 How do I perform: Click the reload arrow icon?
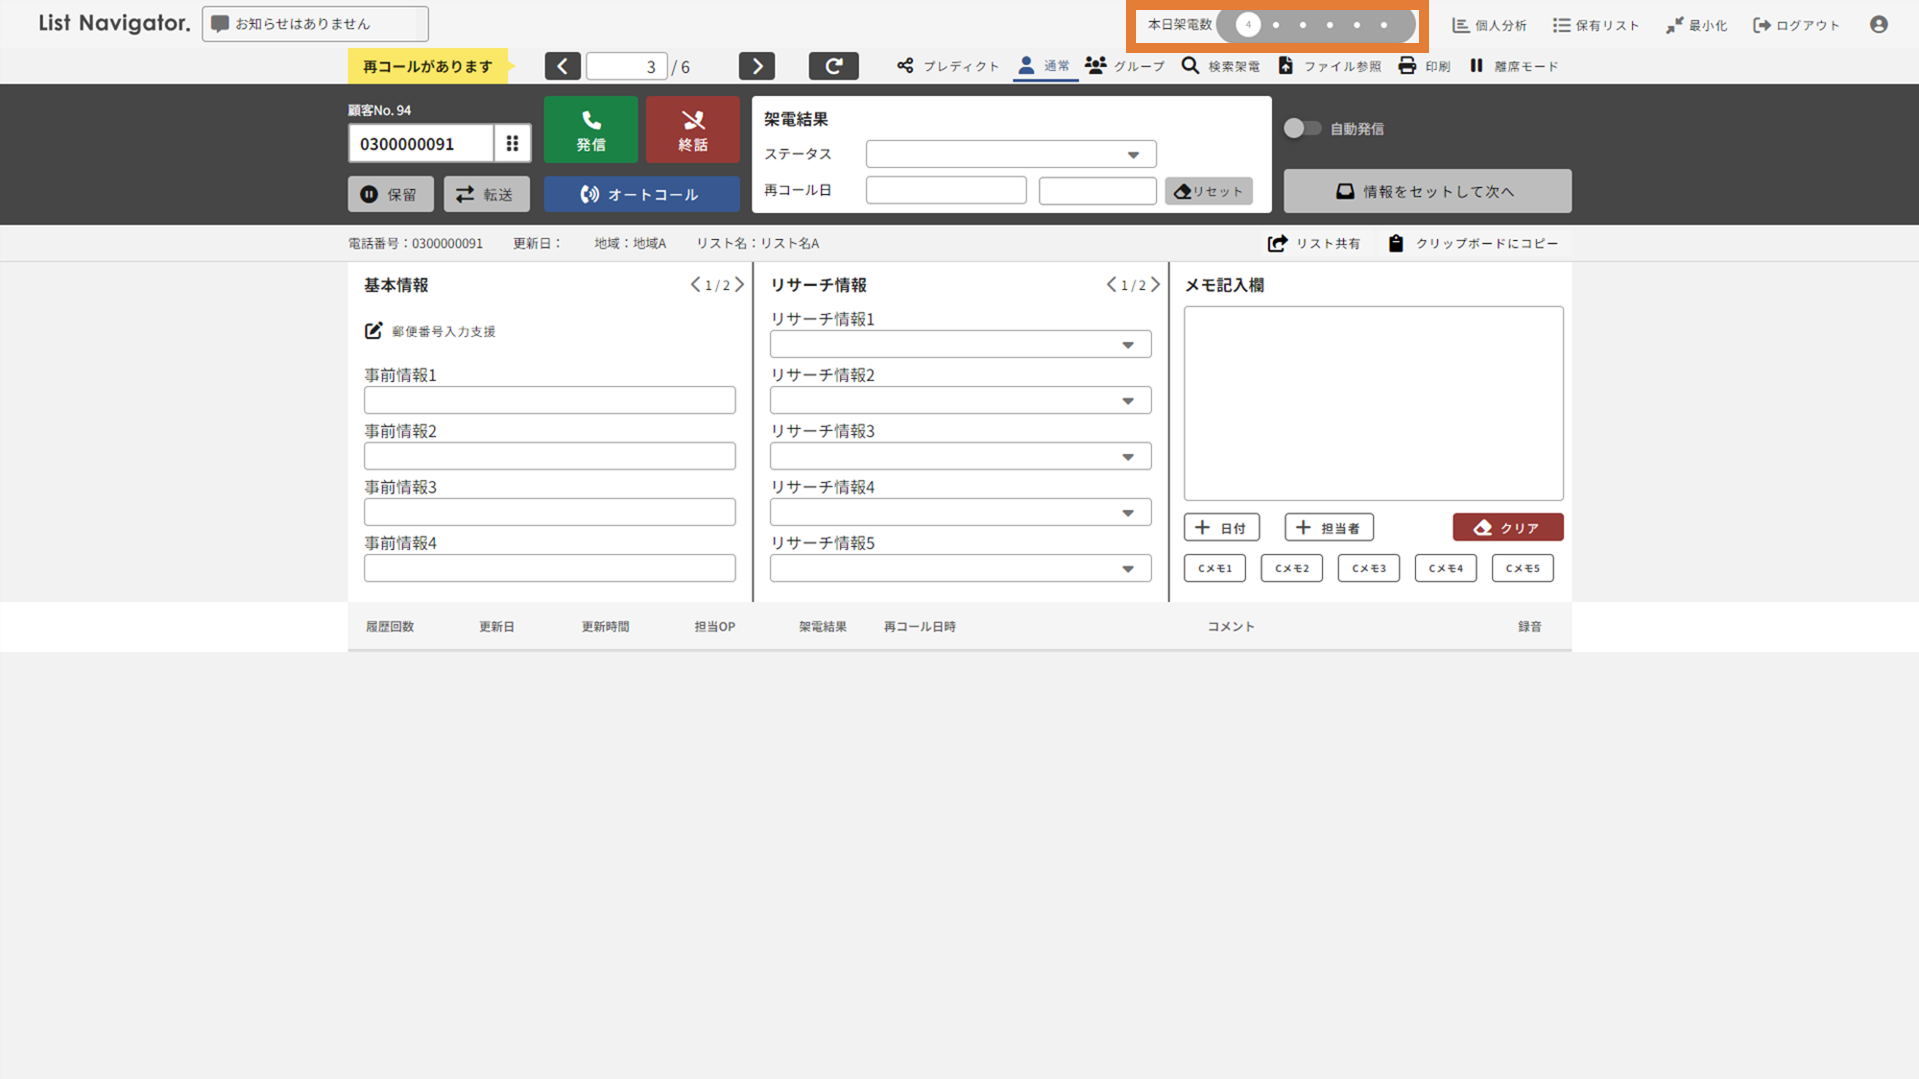point(833,66)
